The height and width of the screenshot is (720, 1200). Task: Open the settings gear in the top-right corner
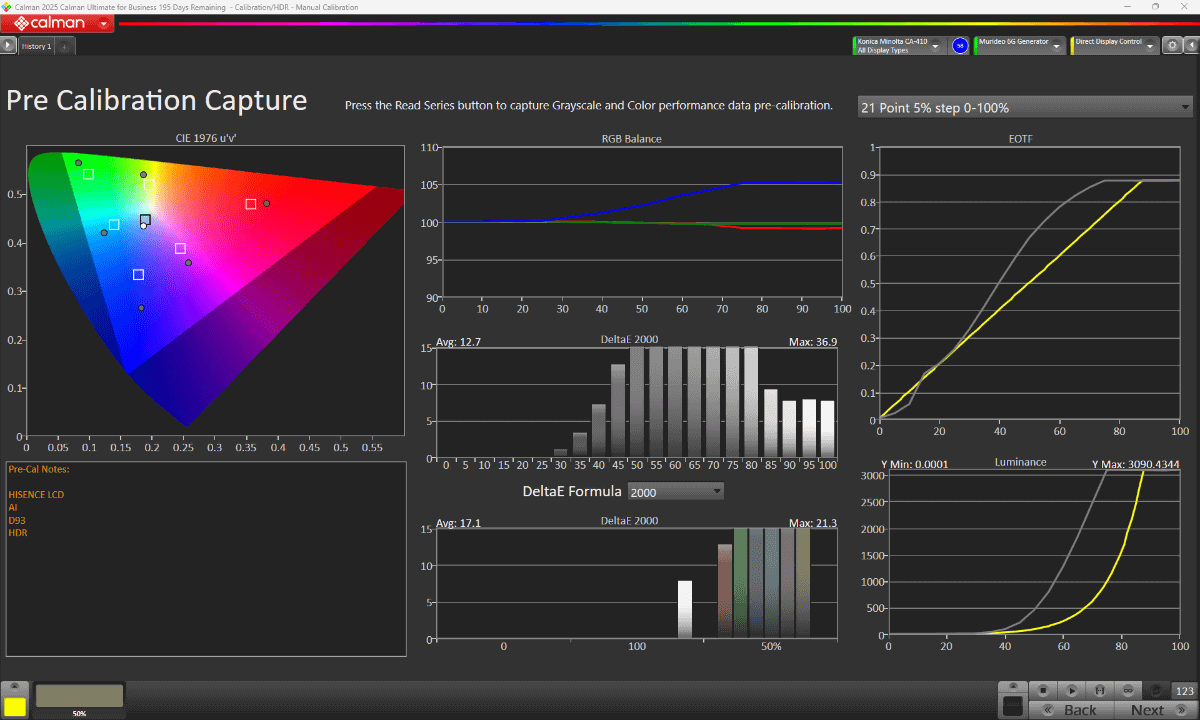[x=1172, y=45]
